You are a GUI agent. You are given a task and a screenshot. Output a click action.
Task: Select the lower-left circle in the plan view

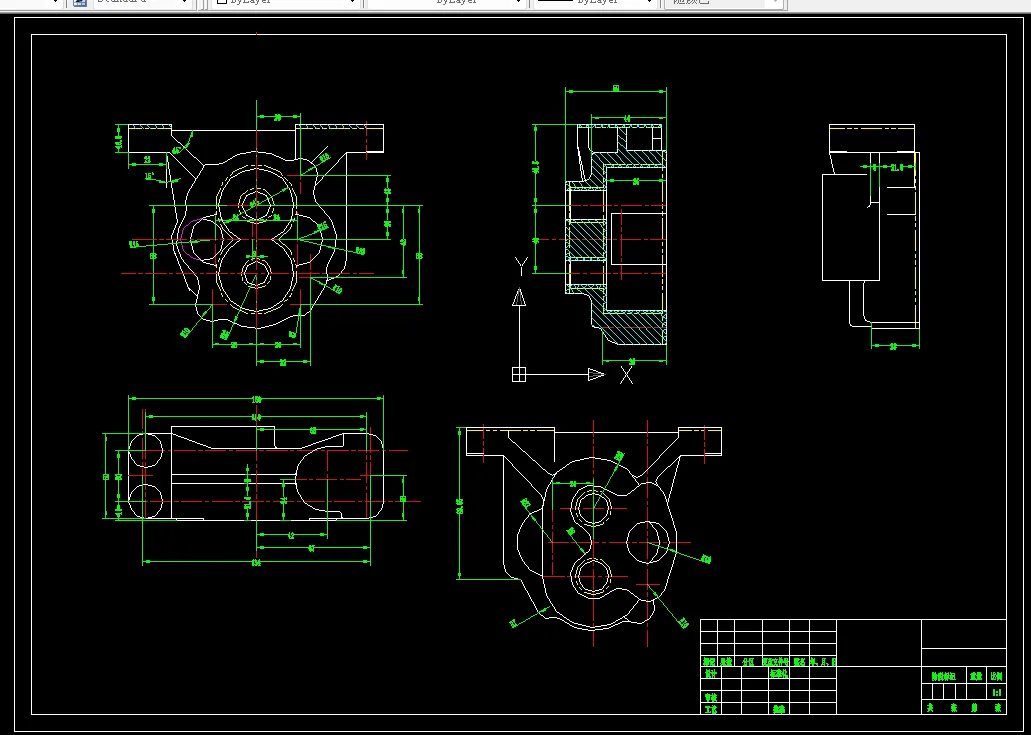[145, 501]
